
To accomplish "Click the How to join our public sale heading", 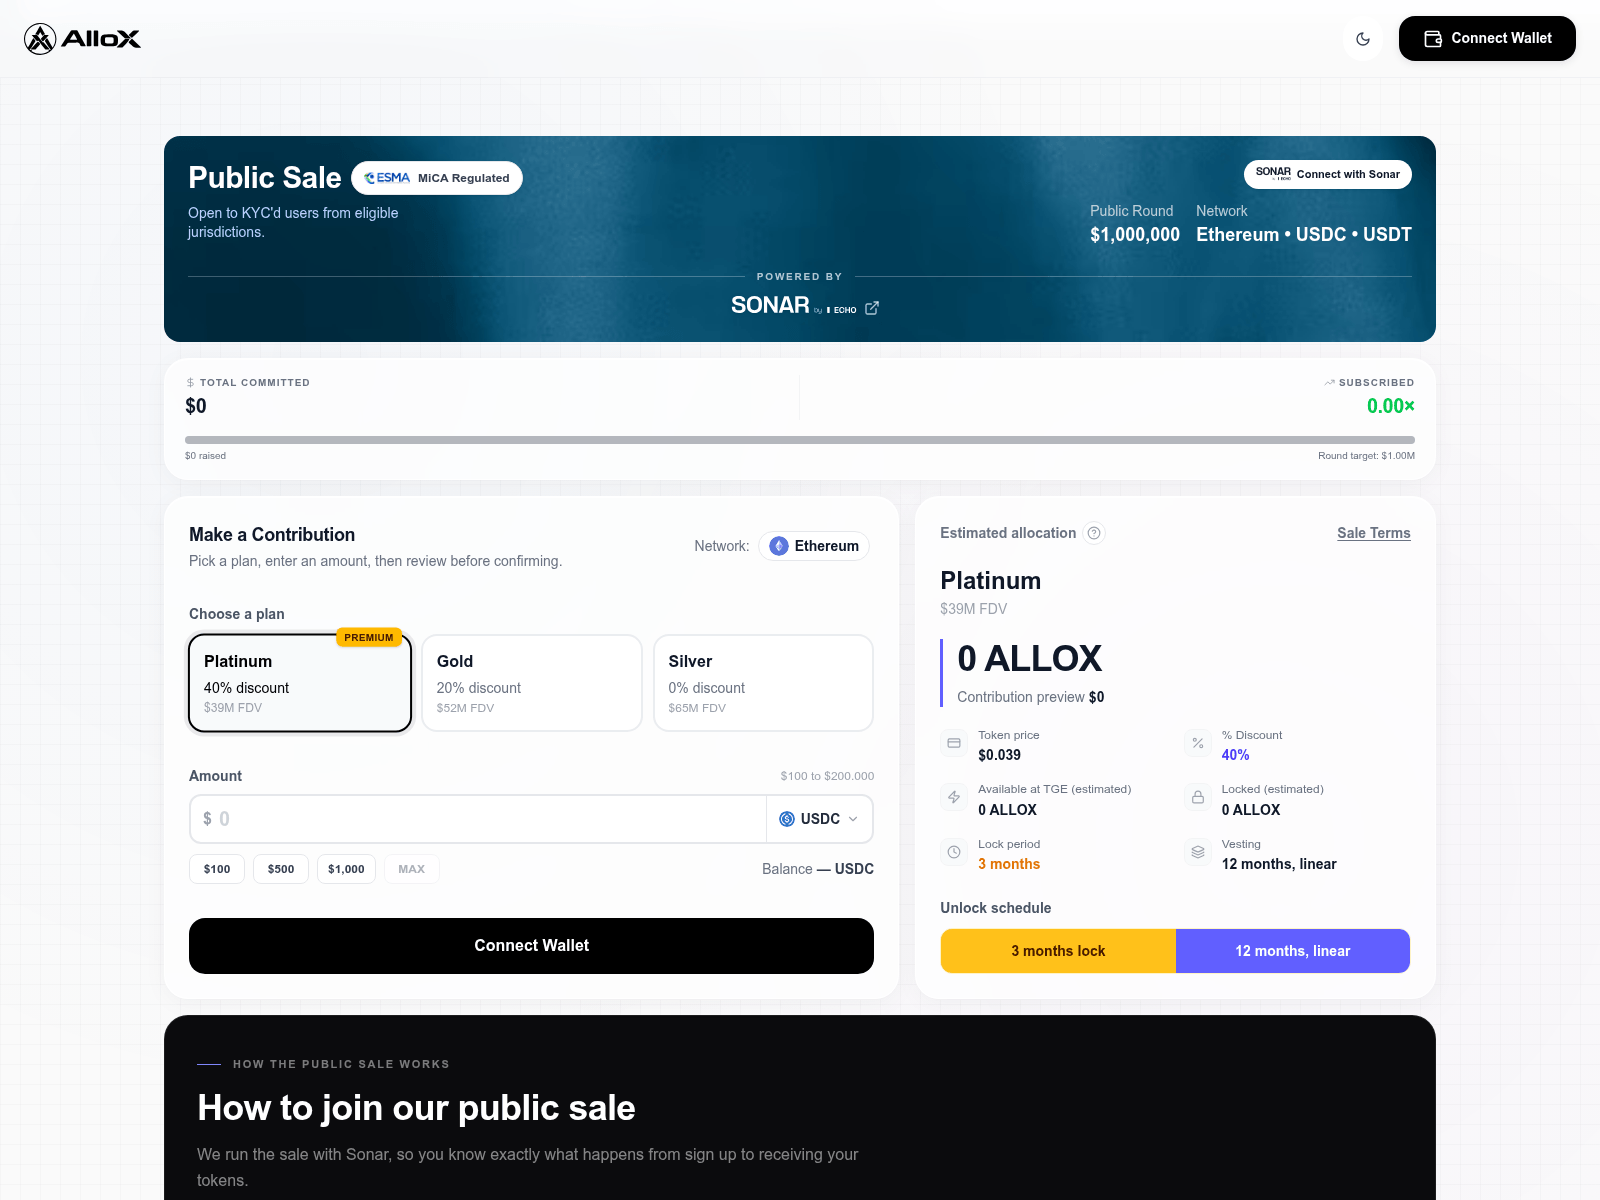I will pos(416,1108).
